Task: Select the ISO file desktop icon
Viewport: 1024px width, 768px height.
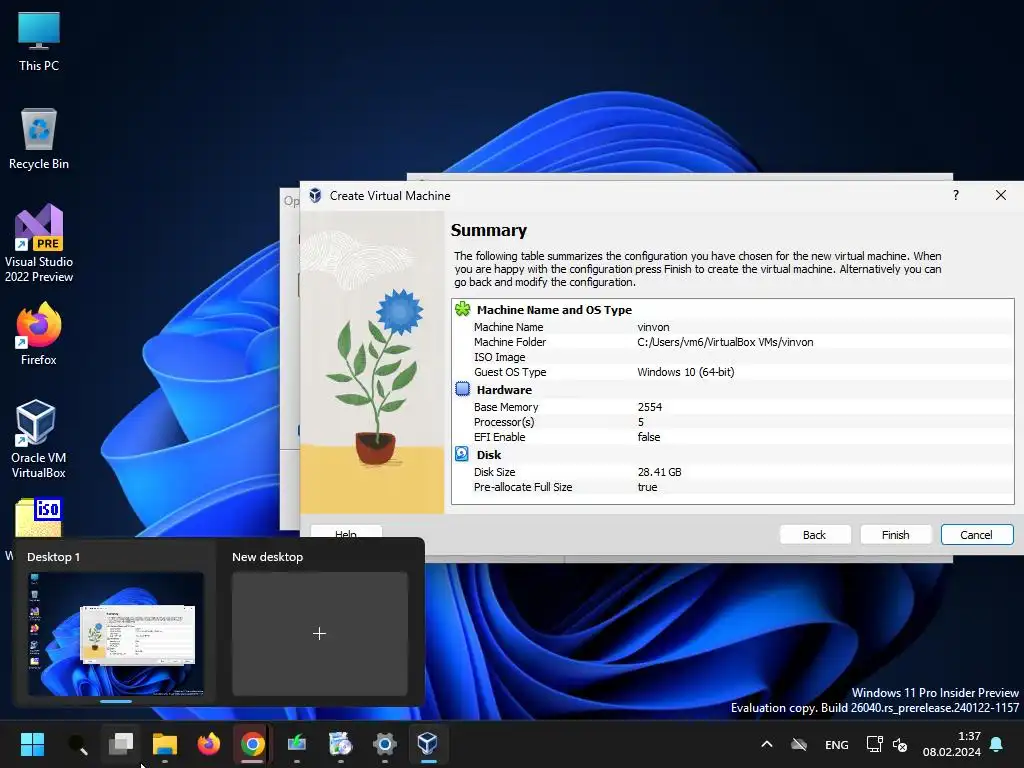Action: click(39, 517)
